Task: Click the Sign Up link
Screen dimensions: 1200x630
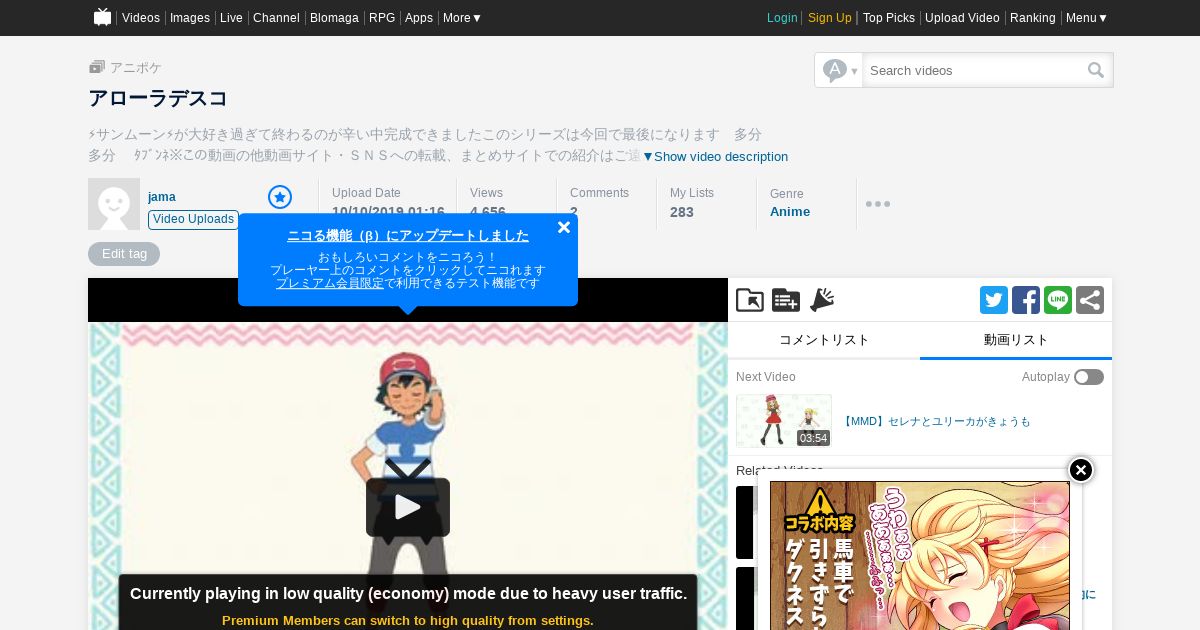Action: 830,18
